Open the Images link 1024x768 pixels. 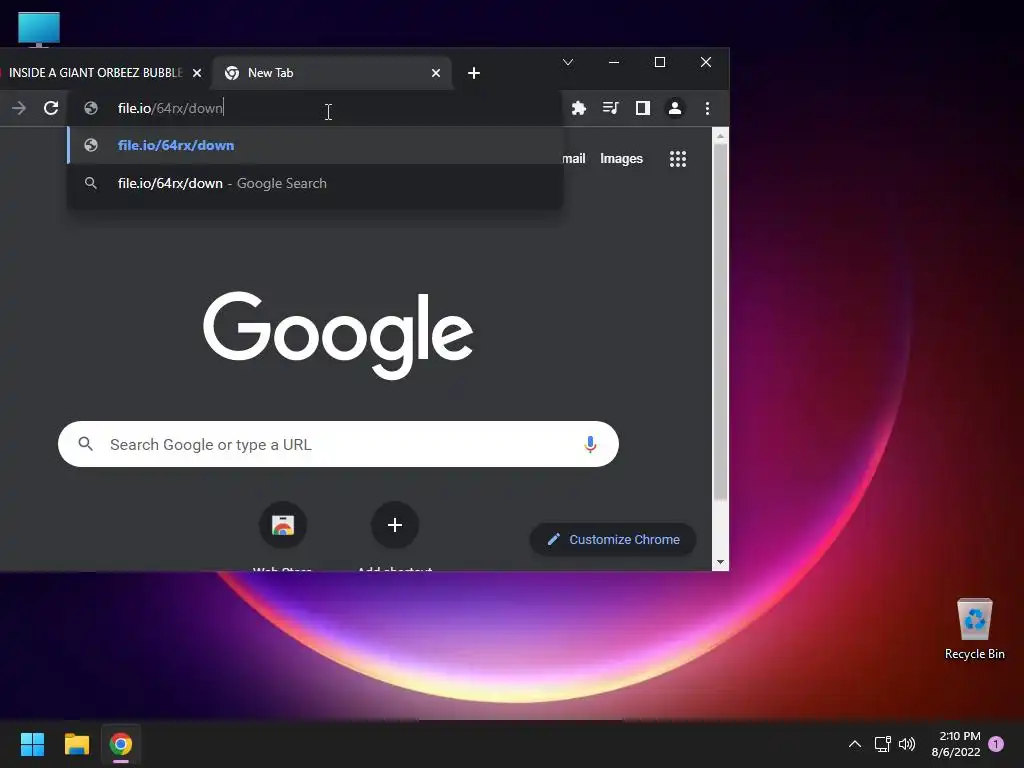[621, 159]
